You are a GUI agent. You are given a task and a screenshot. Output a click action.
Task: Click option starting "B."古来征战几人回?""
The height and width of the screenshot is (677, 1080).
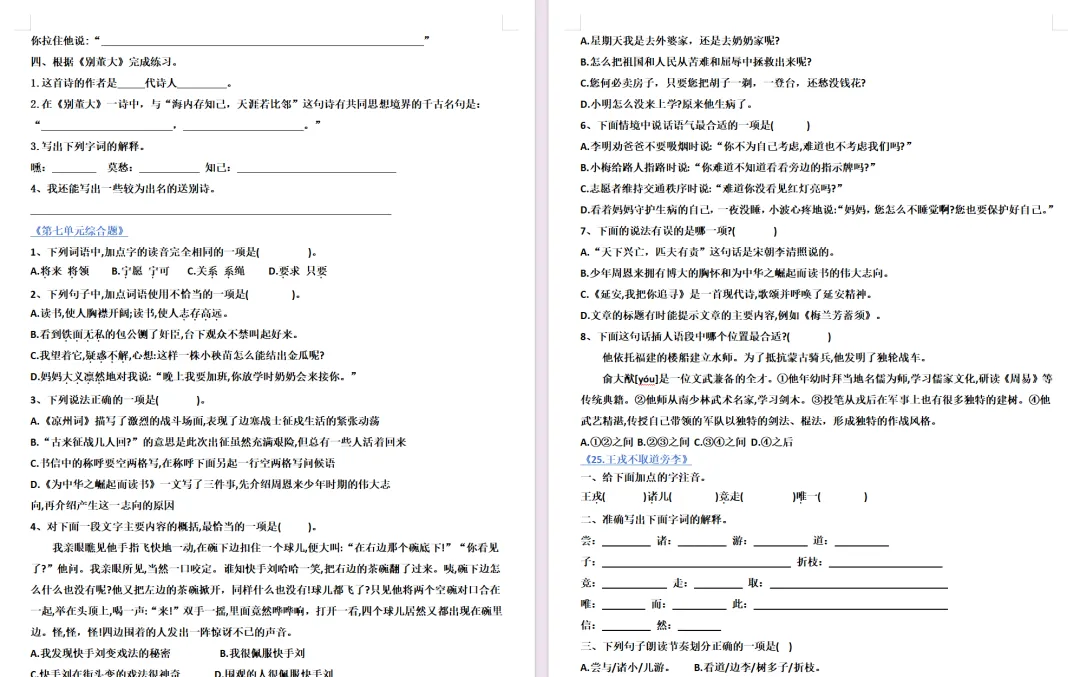(x=218, y=442)
